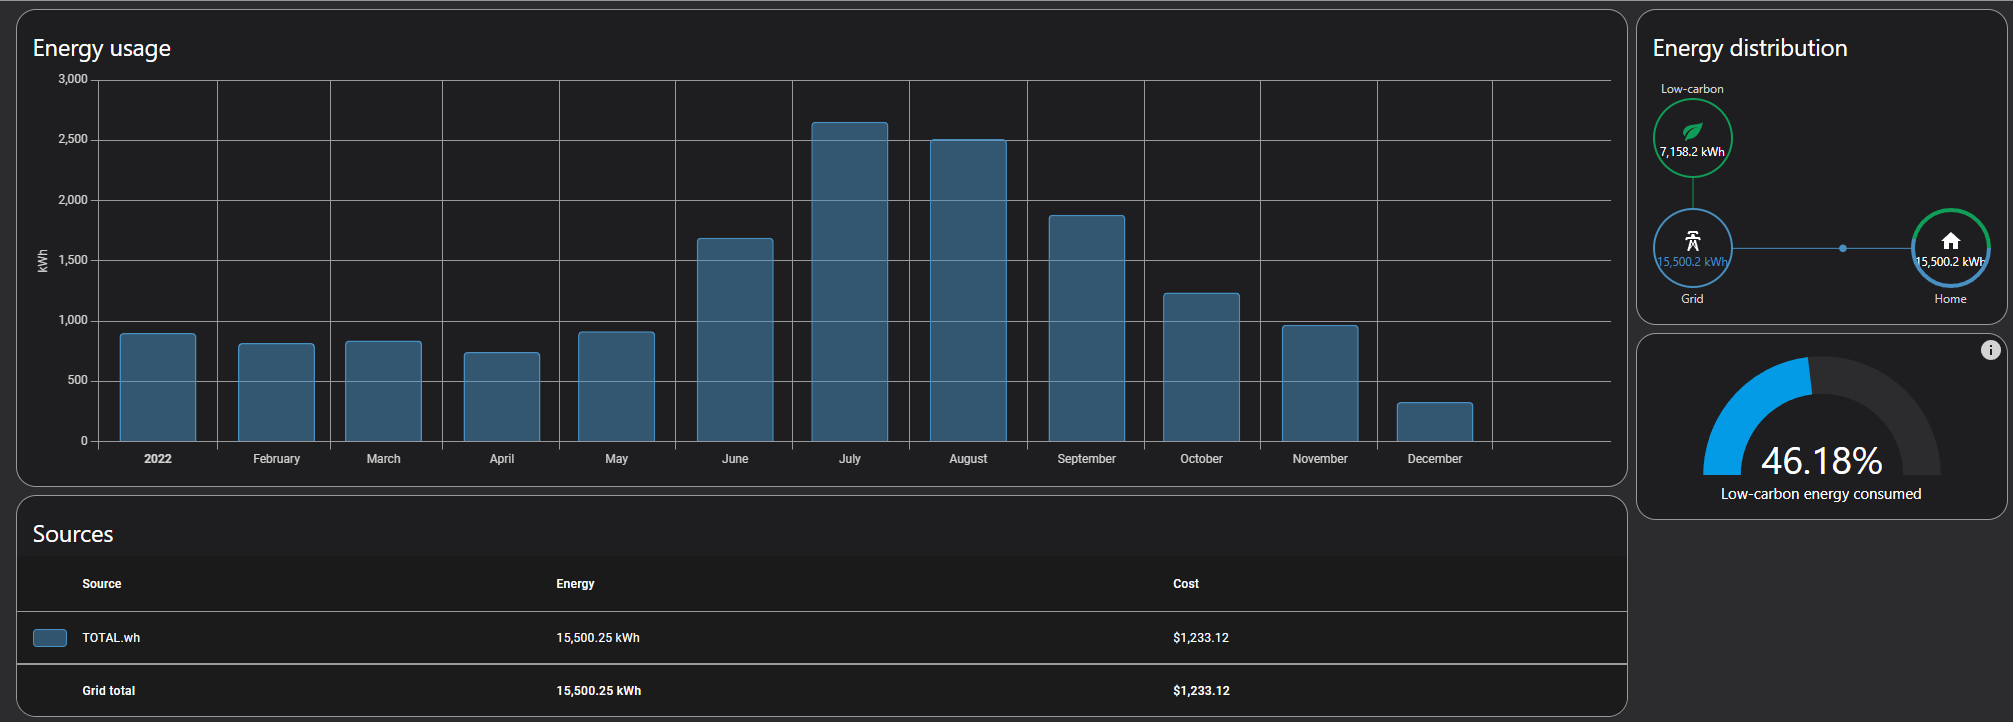Click the moving dot on grid-to-home line
This screenshot has height=722, width=2013.
click(x=1842, y=248)
